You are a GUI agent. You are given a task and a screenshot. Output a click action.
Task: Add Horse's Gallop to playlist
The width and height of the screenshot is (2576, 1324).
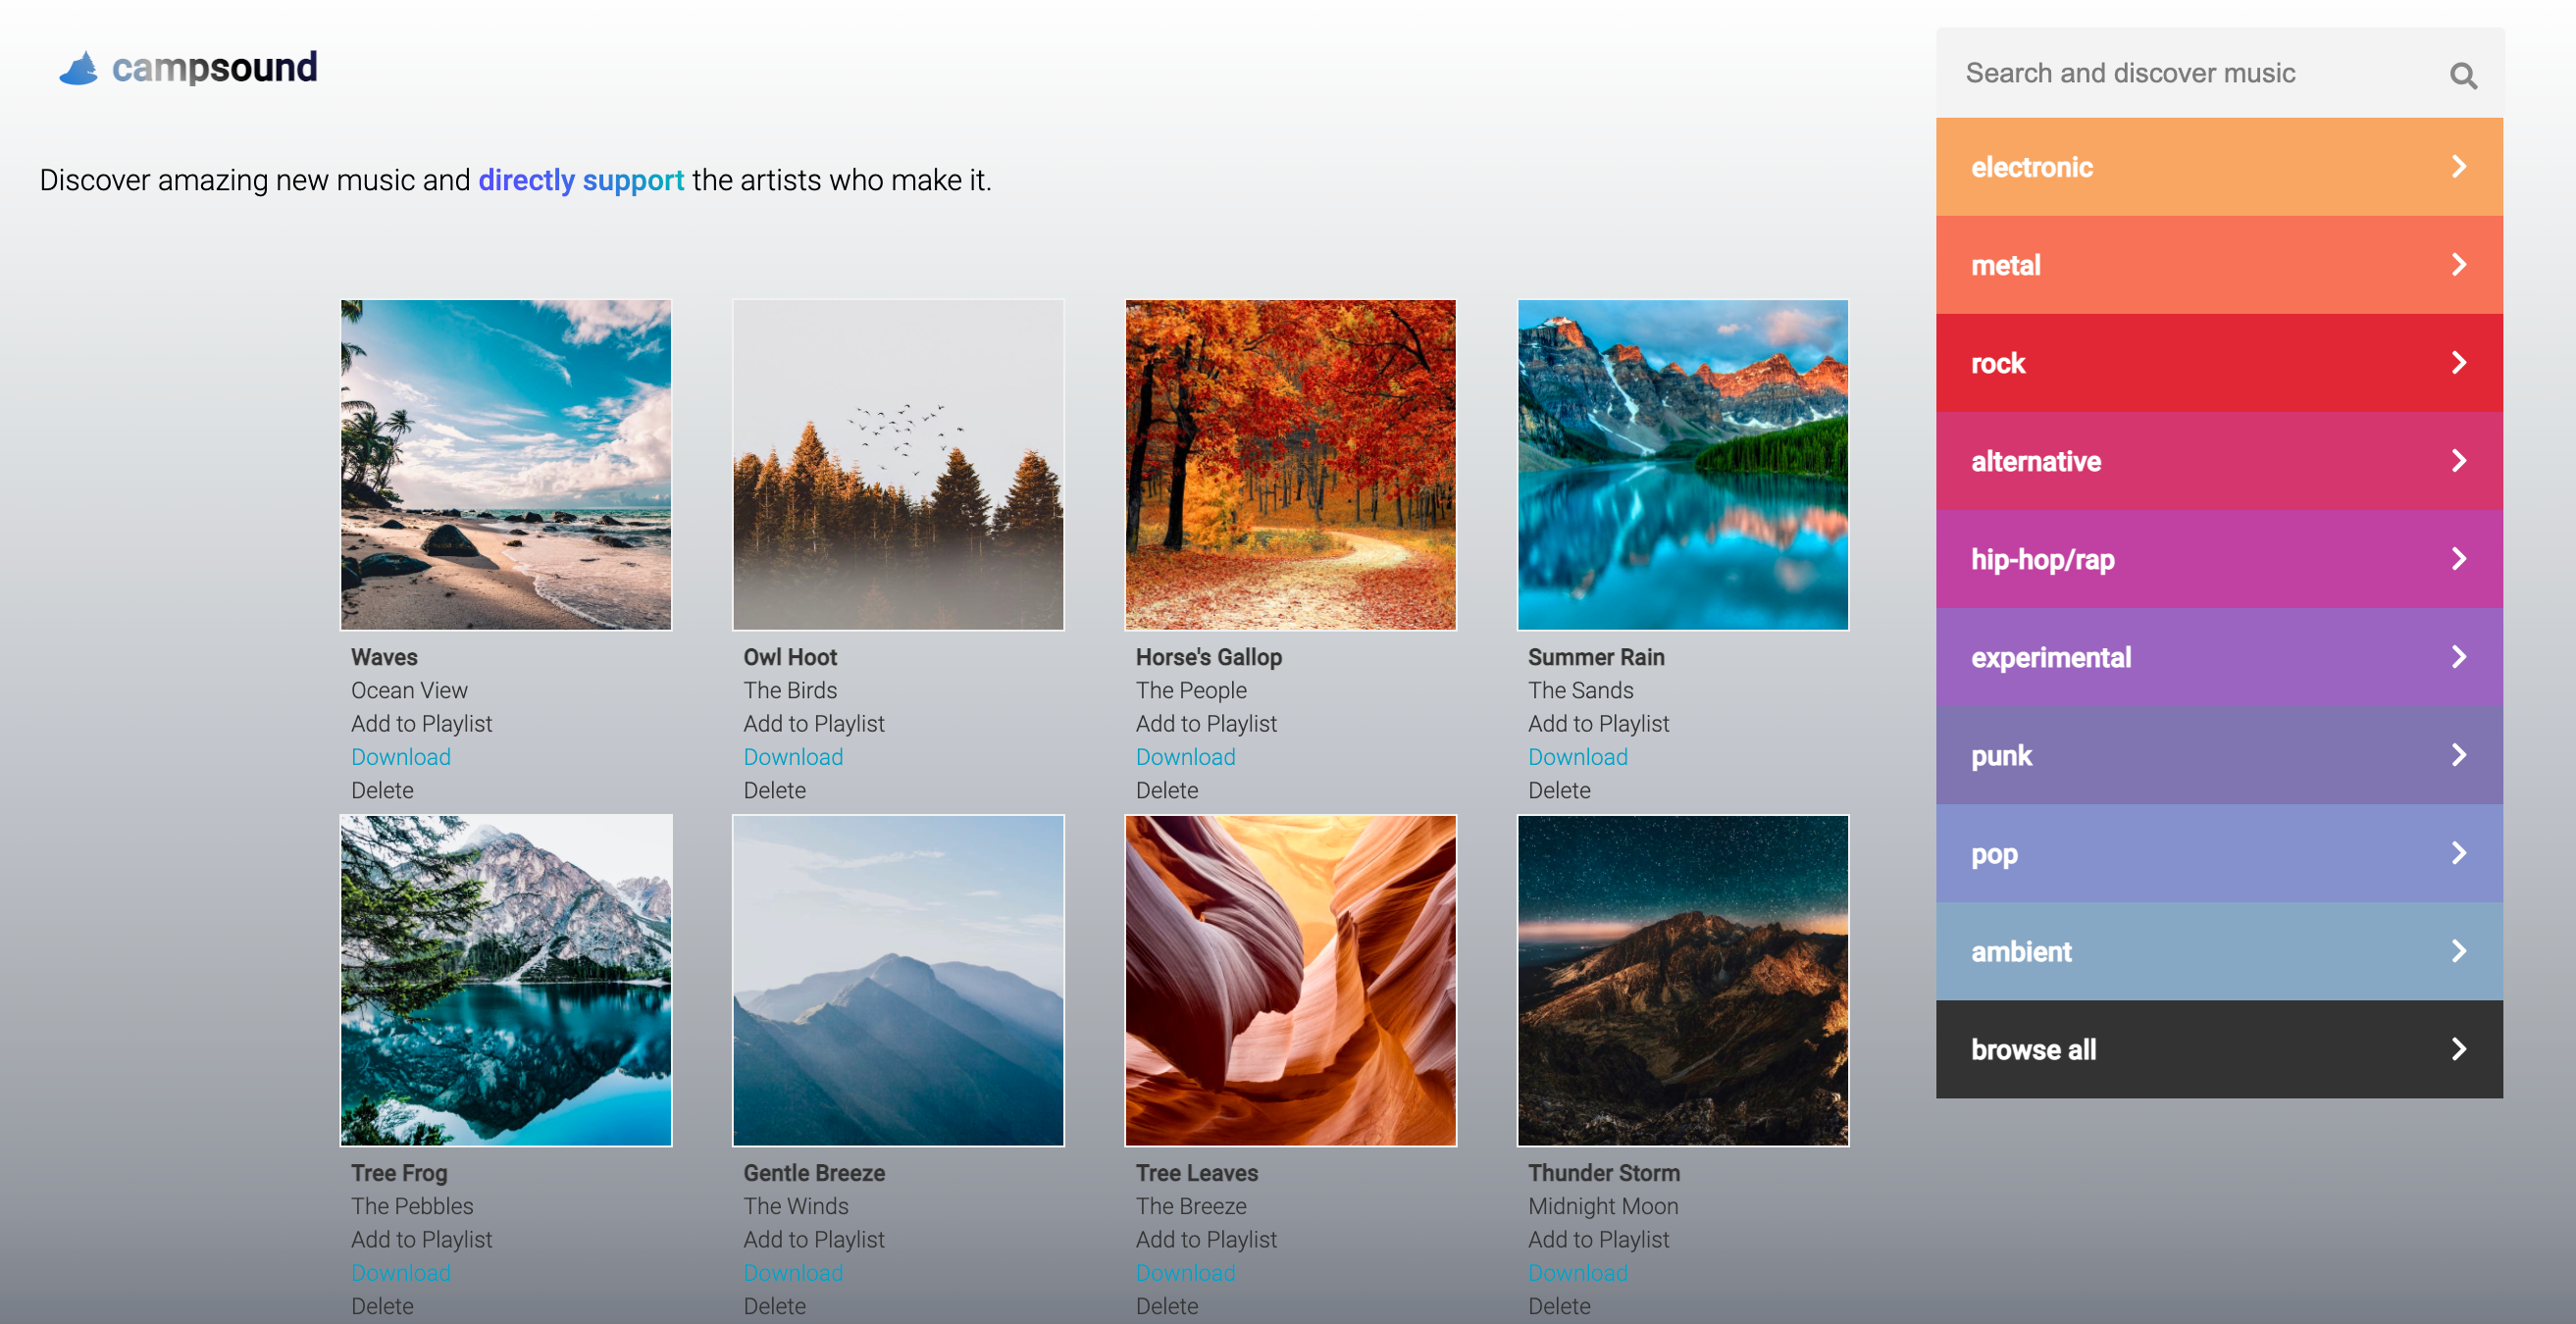(1207, 724)
